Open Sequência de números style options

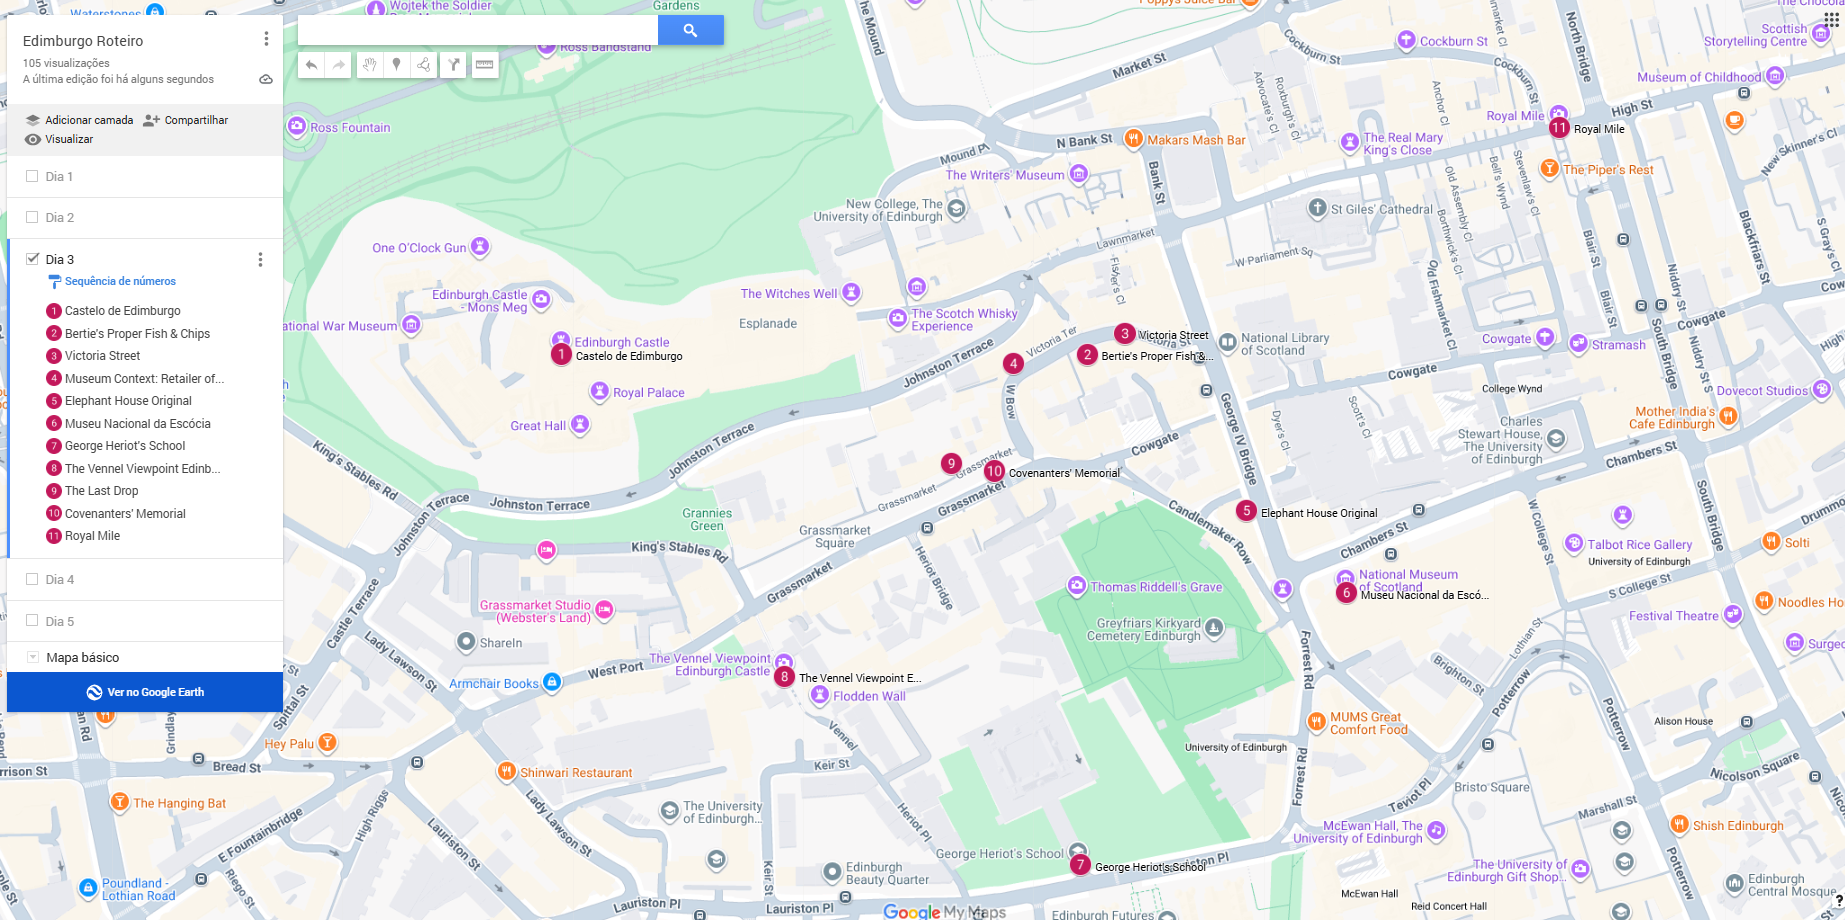point(112,282)
